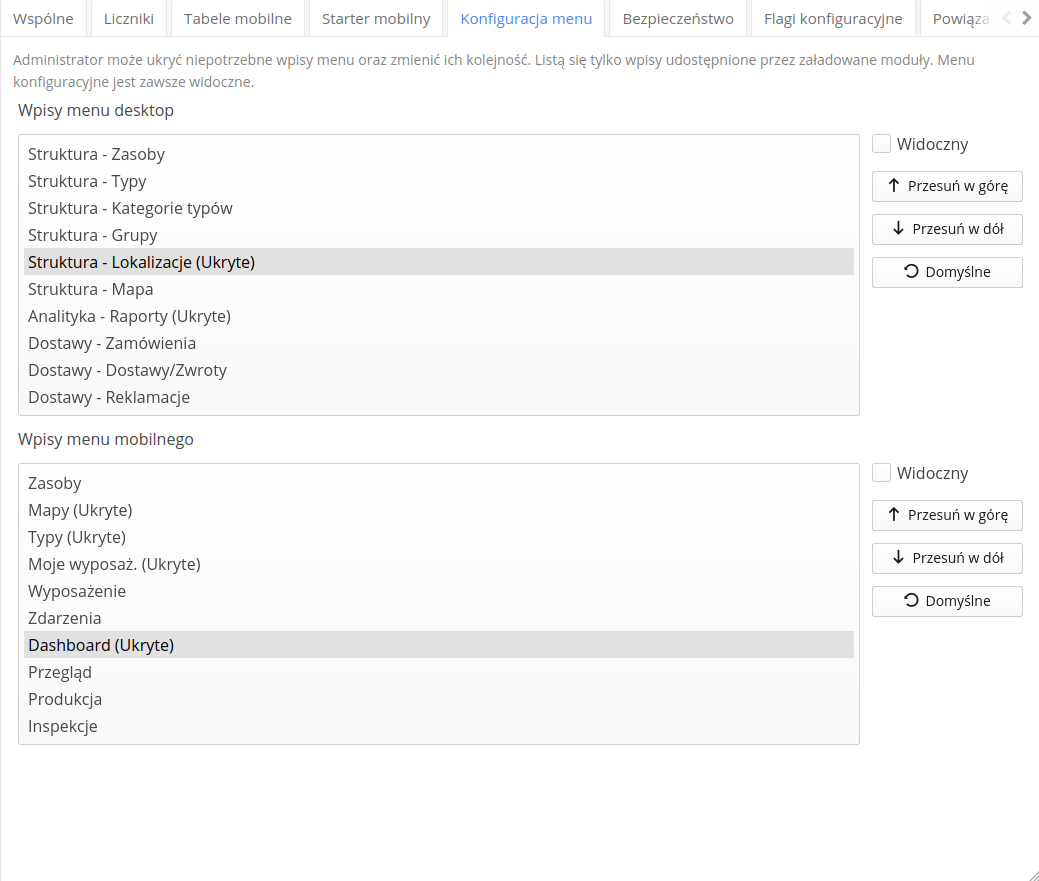The height and width of the screenshot is (881, 1039).
Task: Select Zdarzenia mobile entry
Action: (x=439, y=619)
